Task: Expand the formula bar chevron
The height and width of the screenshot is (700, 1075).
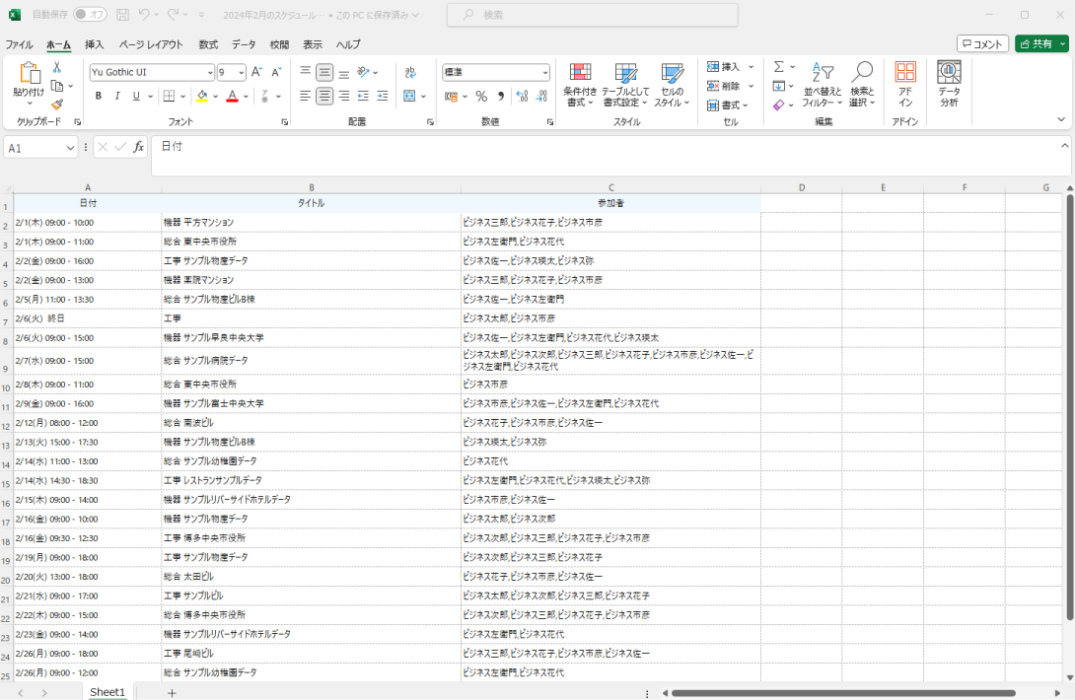Action: point(1064,145)
